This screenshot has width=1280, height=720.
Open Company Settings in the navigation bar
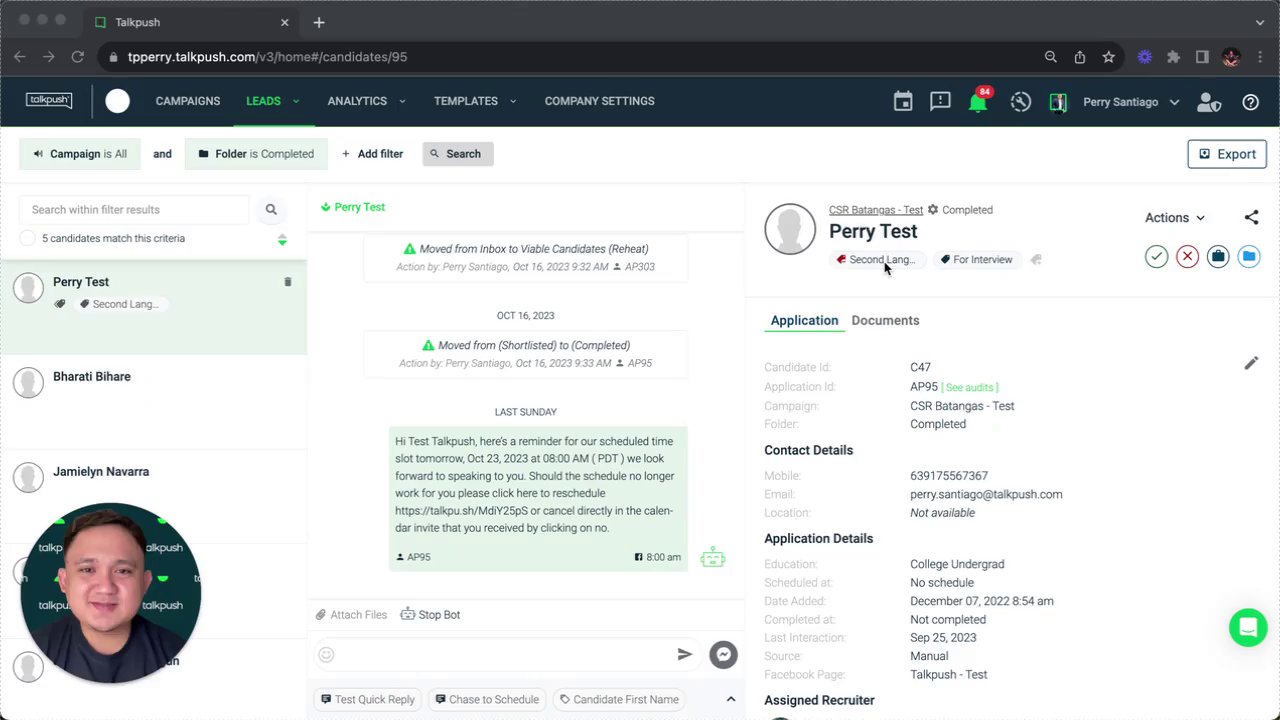click(x=599, y=101)
